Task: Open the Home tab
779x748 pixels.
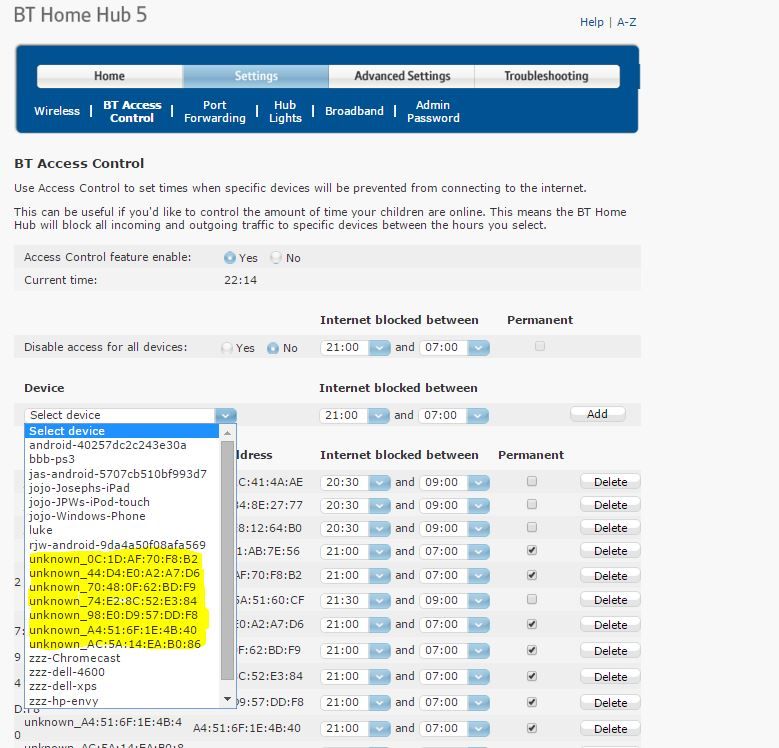Action: (x=109, y=76)
